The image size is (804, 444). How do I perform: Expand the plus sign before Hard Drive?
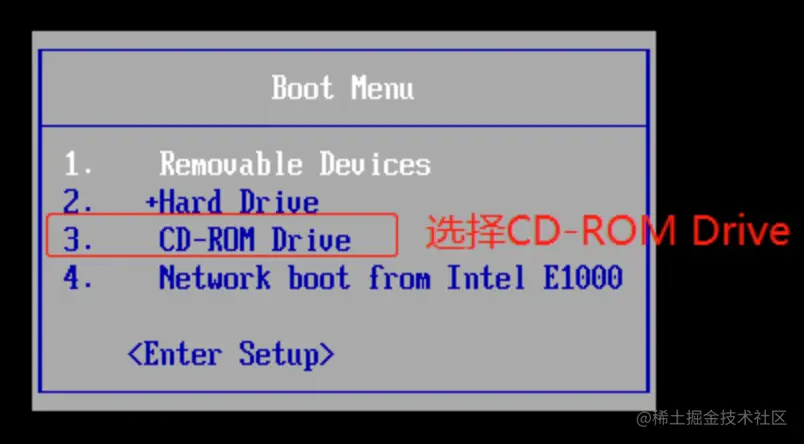point(151,202)
